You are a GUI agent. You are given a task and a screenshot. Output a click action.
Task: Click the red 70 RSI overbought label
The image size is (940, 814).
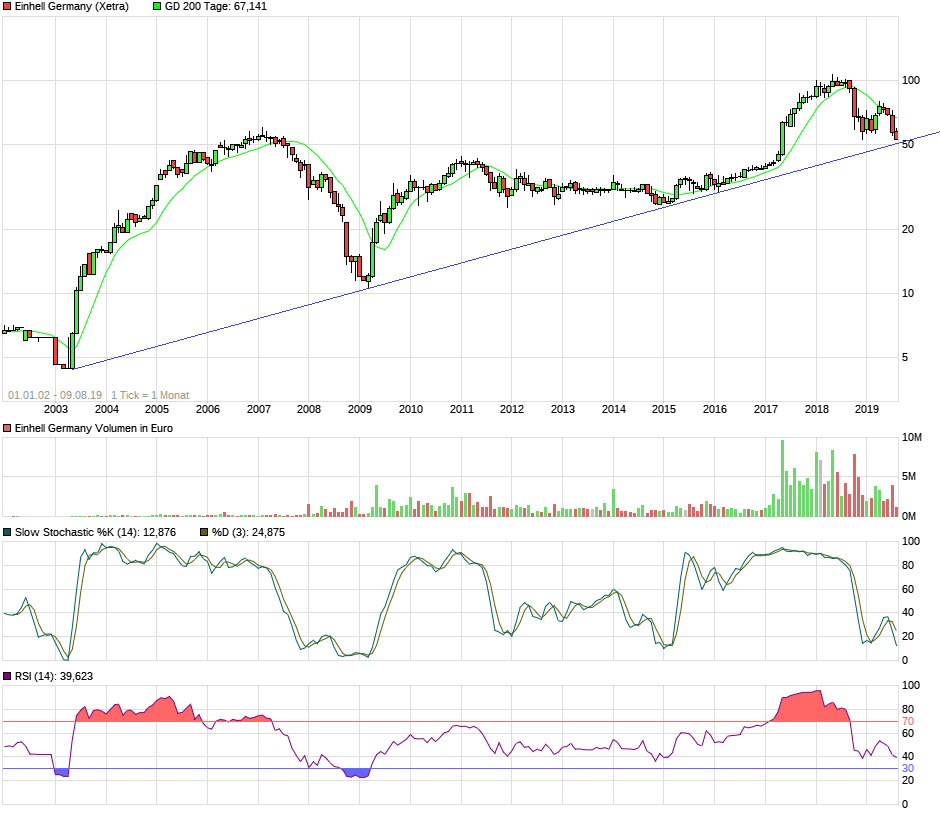click(x=908, y=722)
